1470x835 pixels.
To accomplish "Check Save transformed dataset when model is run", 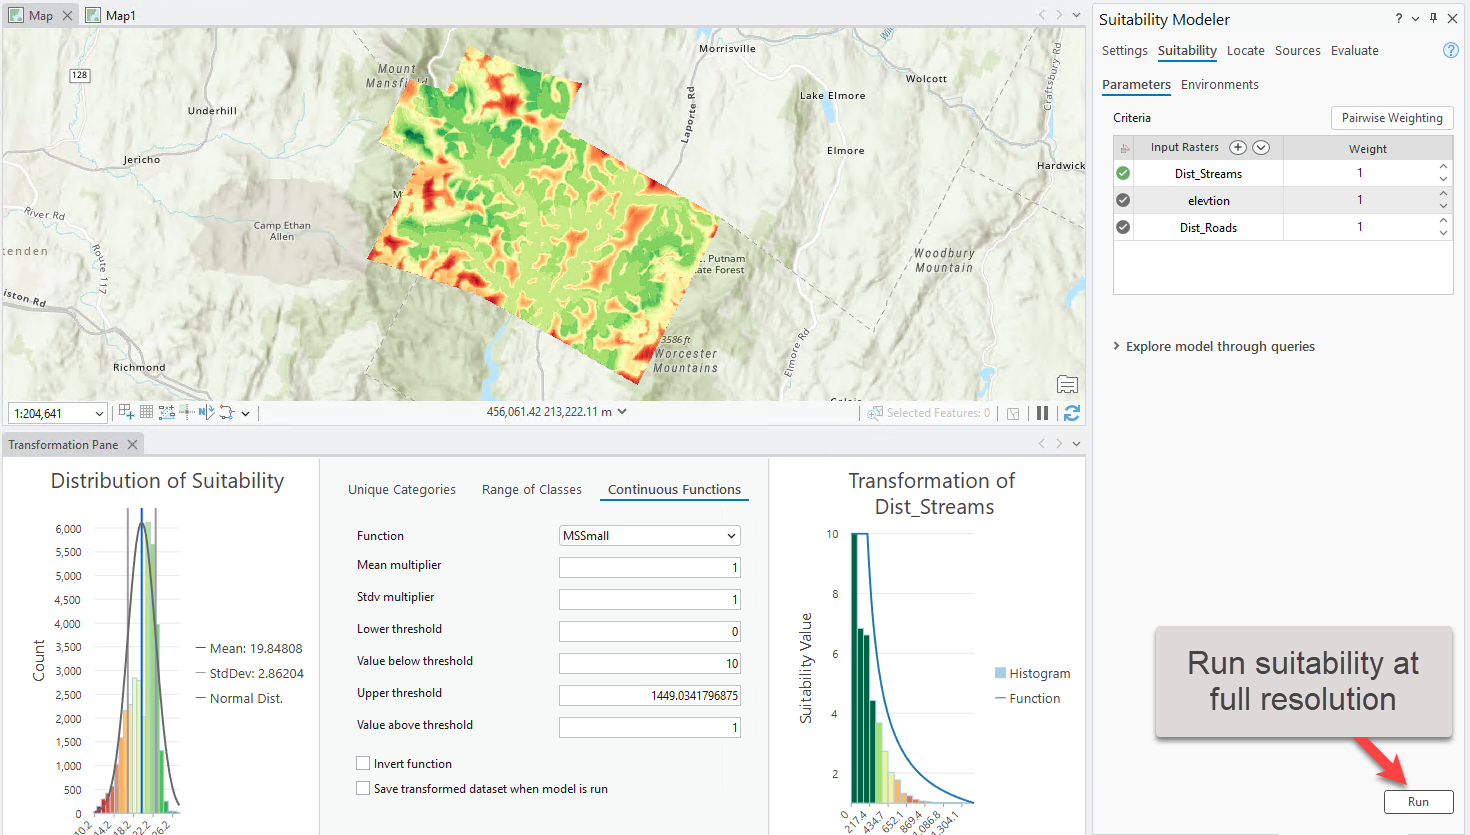I will [x=363, y=788].
